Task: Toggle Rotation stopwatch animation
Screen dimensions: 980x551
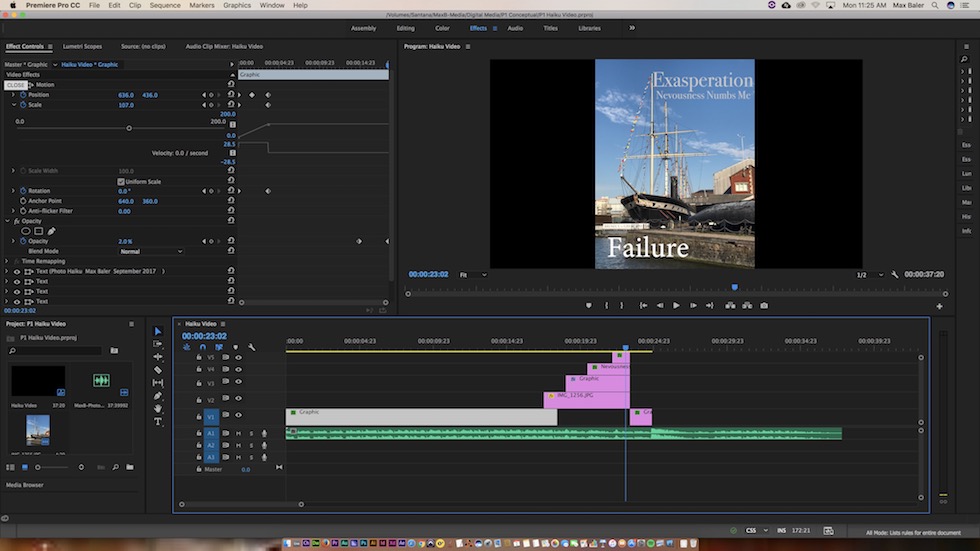Action: point(23,191)
